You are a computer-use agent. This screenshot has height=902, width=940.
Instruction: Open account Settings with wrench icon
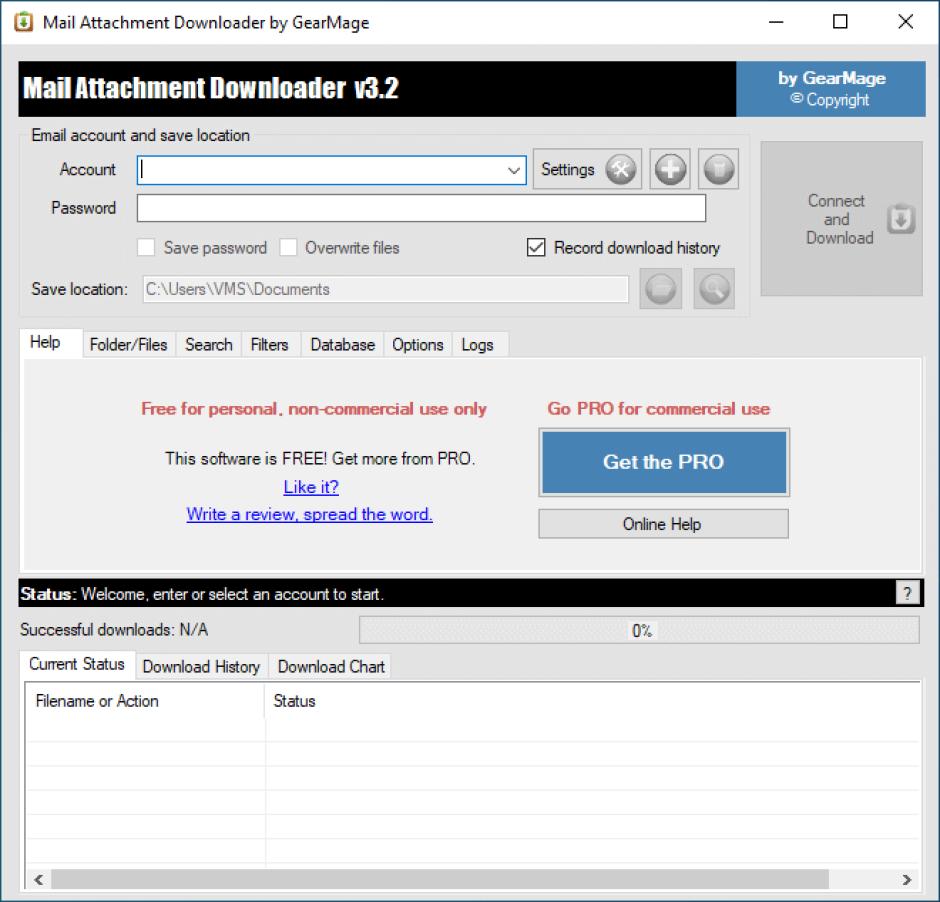click(x=587, y=170)
